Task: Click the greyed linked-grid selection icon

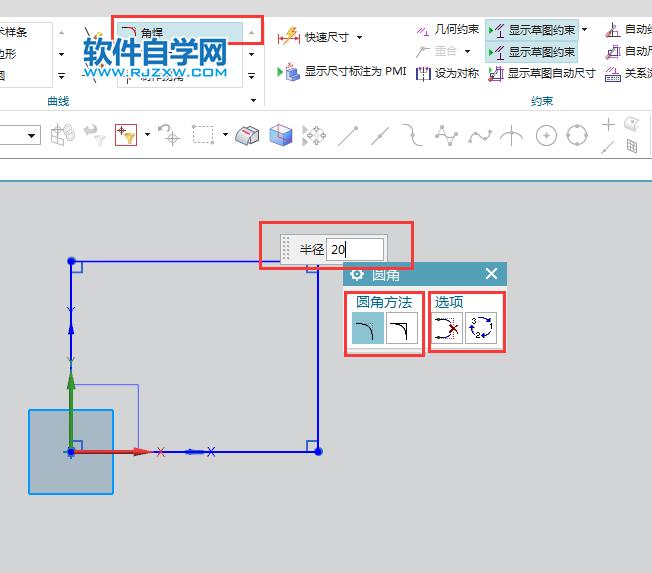Action: click(x=62, y=135)
